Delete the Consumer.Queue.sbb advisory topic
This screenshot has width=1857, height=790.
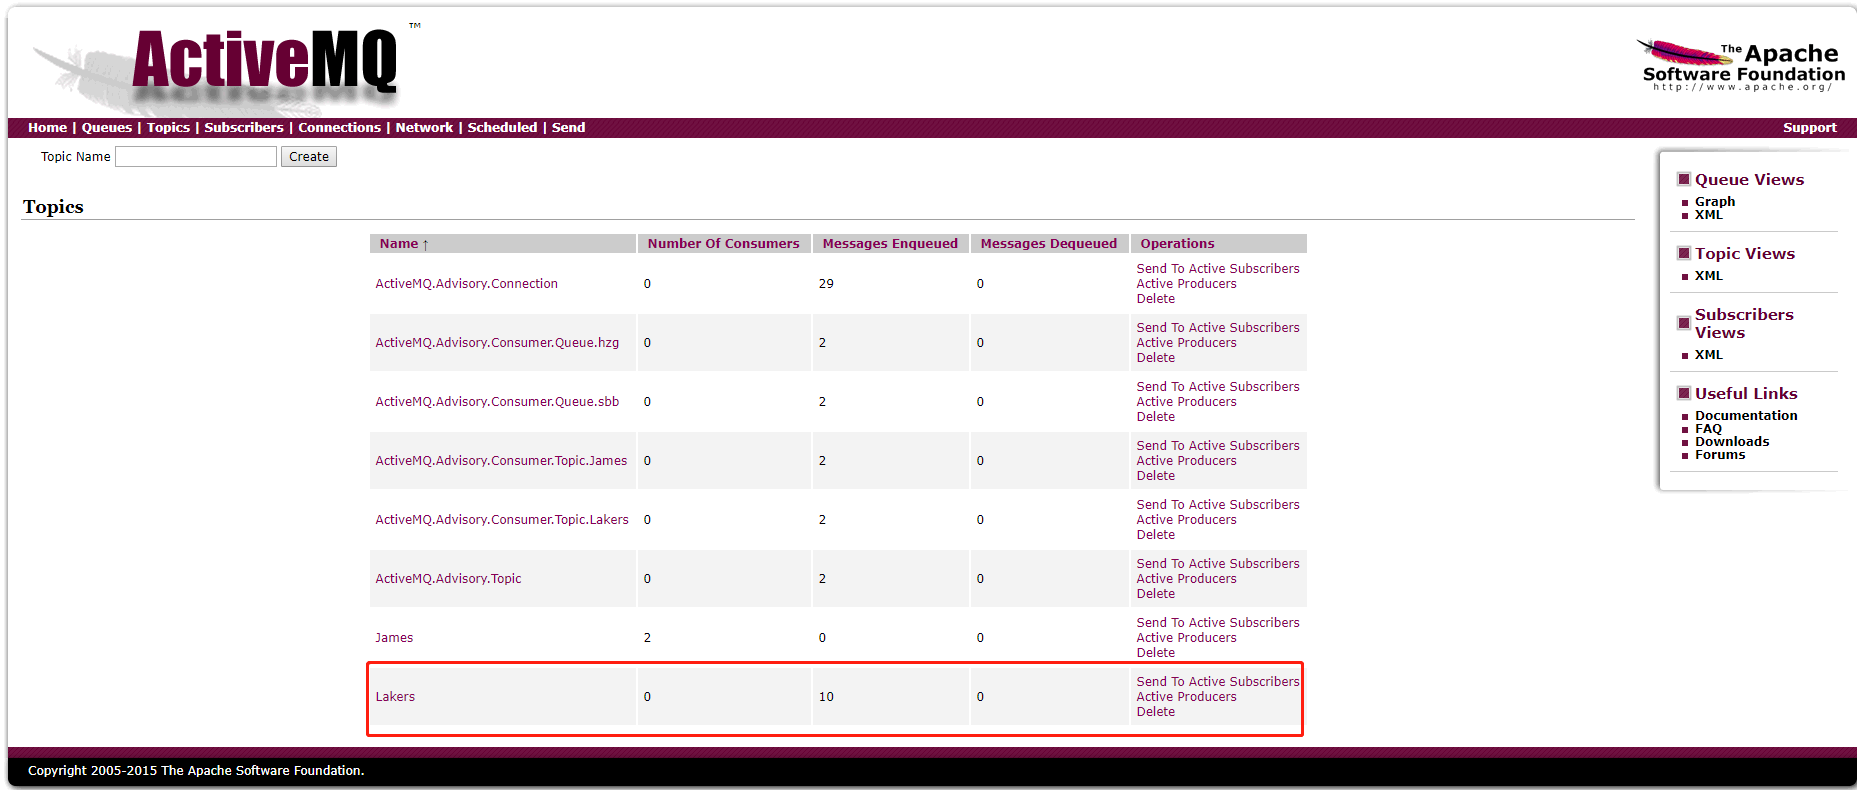pos(1155,417)
